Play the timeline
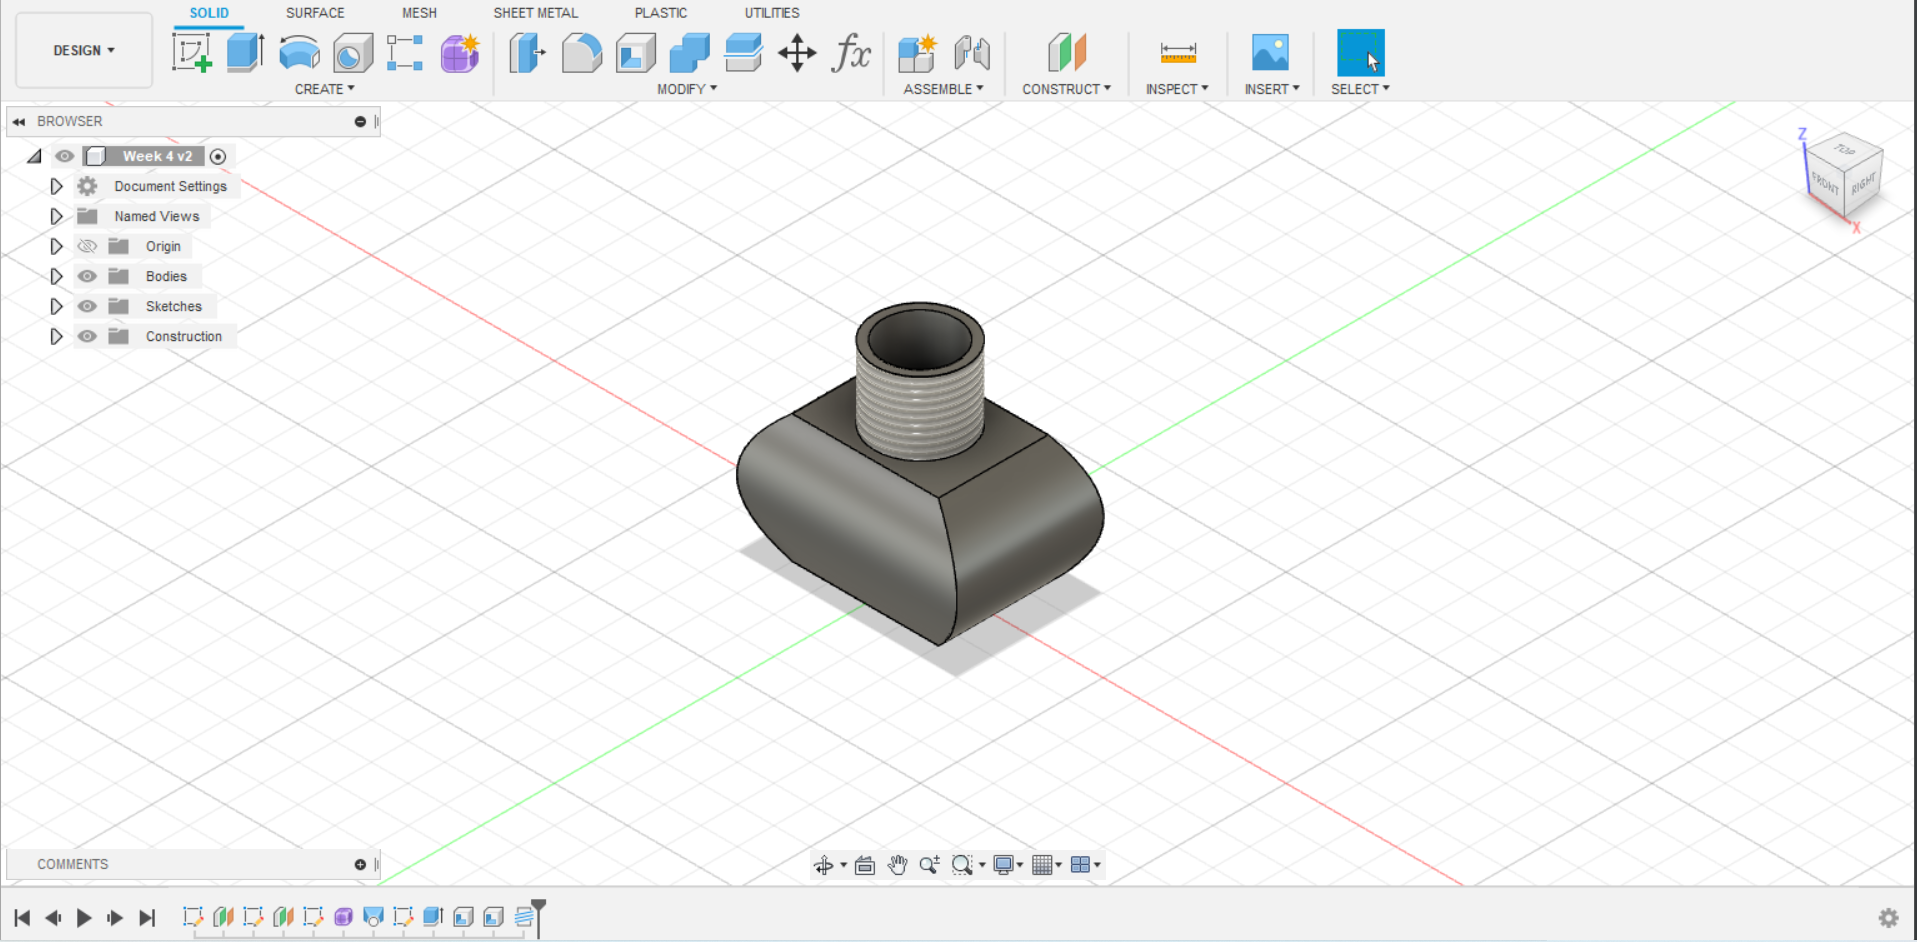This screenshot has width=1917, height=942. click(x=84, y=917)
